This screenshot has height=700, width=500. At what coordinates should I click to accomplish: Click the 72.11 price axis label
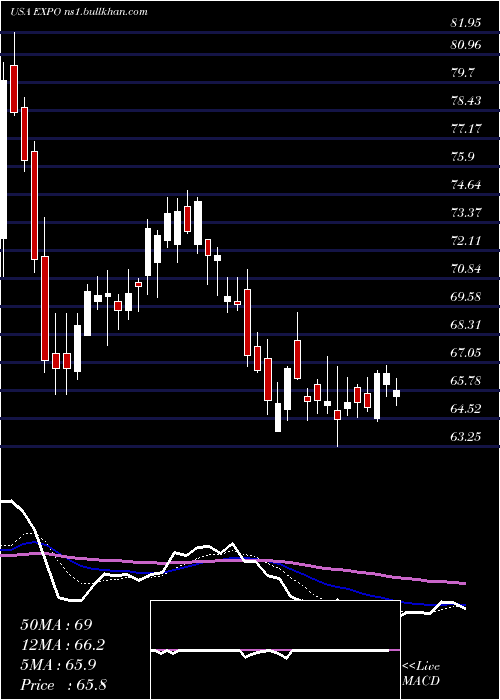click(466, 241)
